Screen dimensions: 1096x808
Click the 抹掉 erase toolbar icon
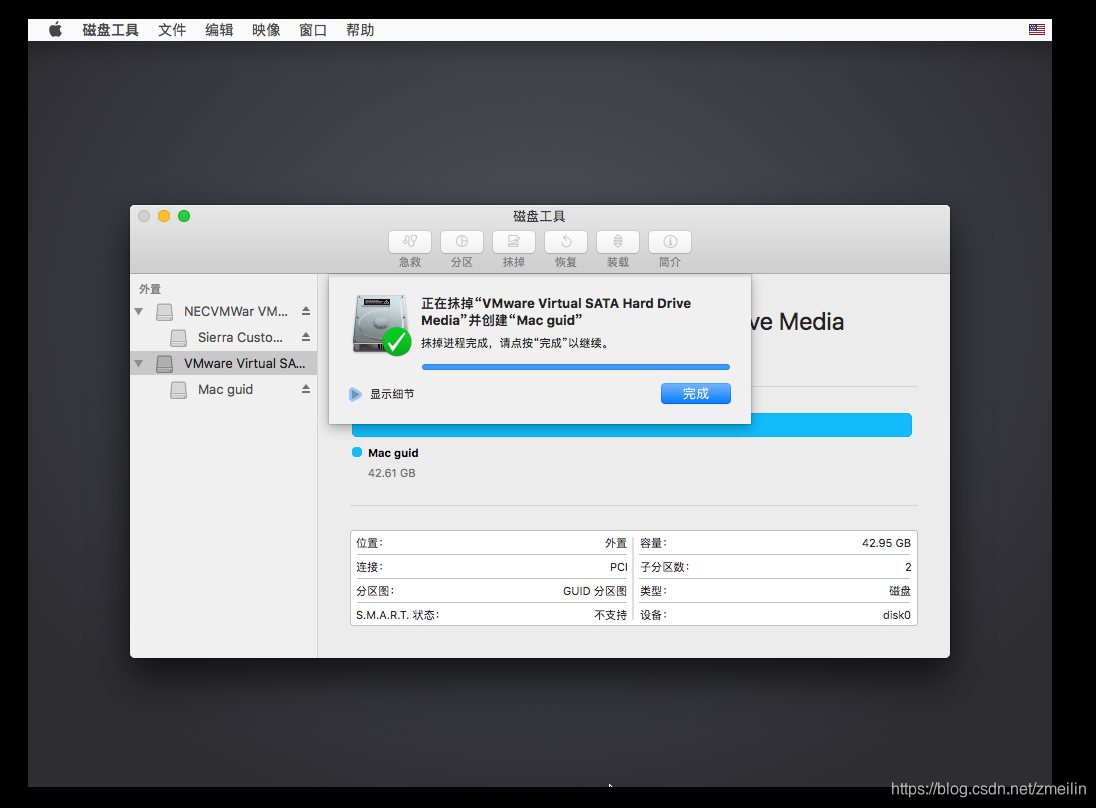pyautogui.click(x=514, y=242)
